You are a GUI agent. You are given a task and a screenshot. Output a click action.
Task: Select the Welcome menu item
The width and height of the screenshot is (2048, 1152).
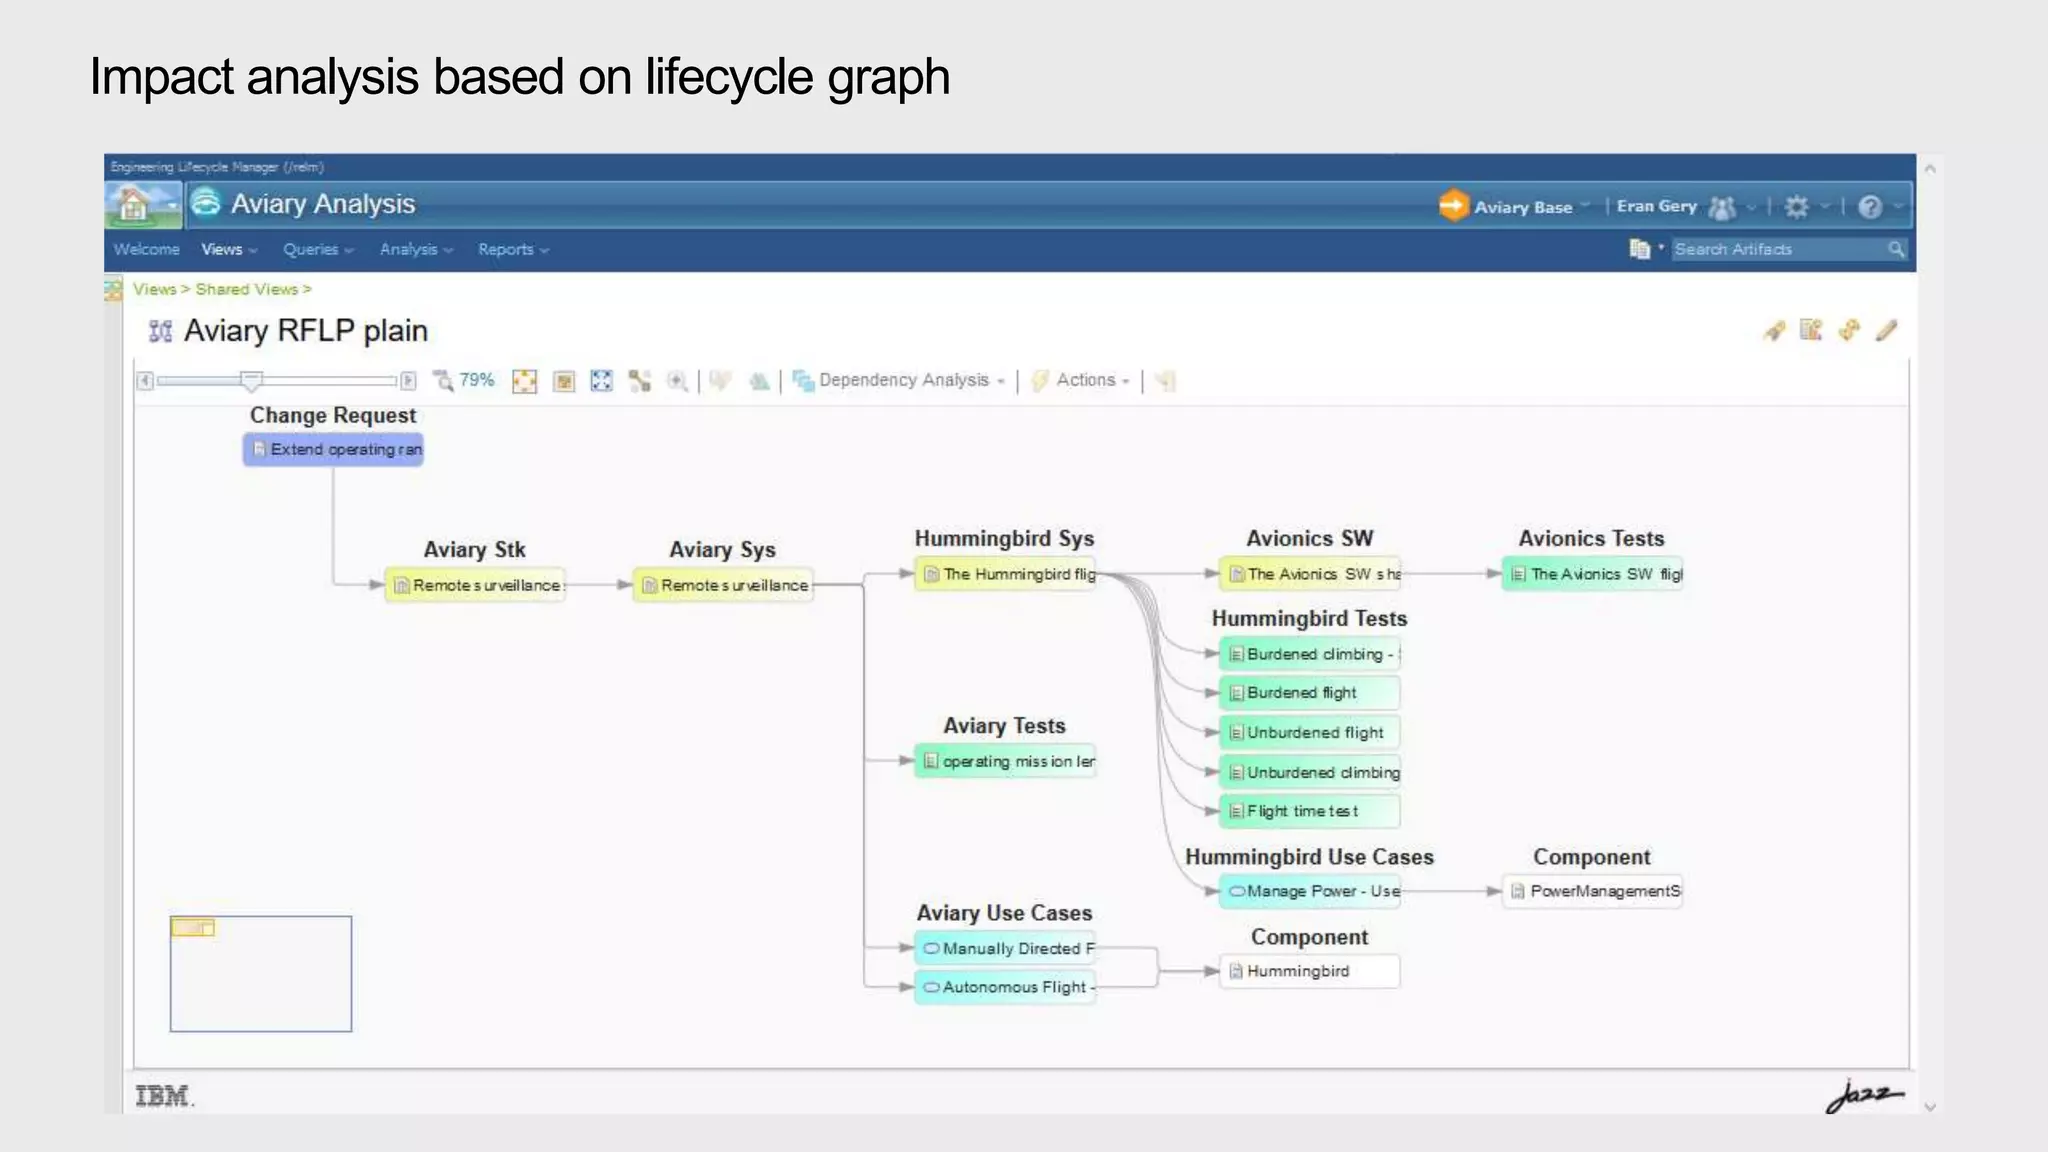pyautogui.click(x=146, y=249)
